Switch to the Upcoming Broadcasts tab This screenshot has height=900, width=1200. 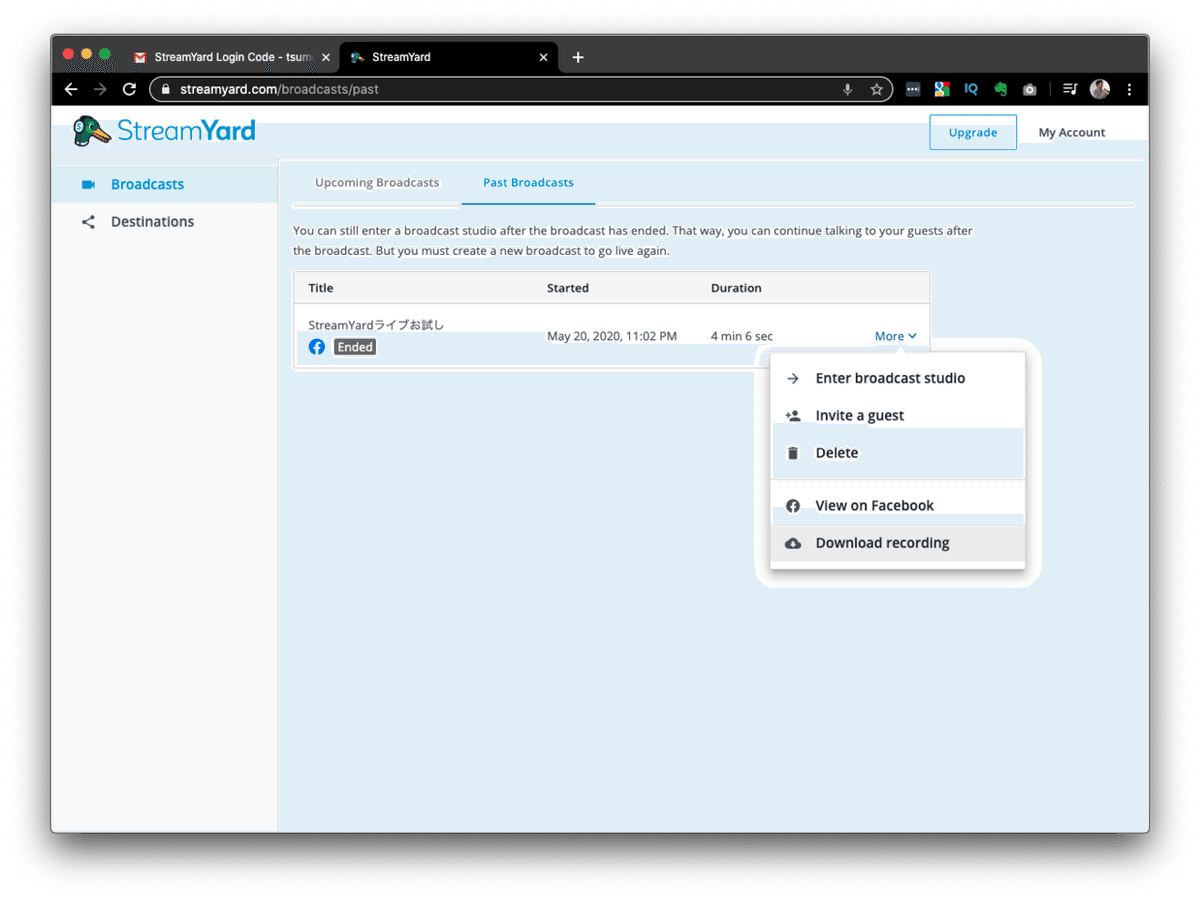point(377,183)
